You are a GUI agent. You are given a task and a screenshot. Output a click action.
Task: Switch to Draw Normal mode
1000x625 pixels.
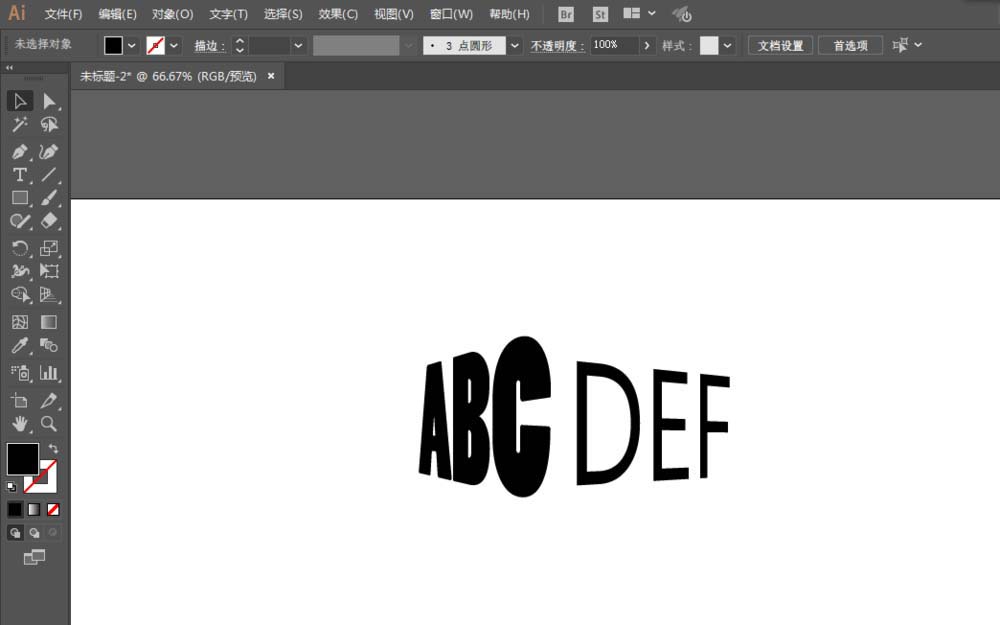15,533
